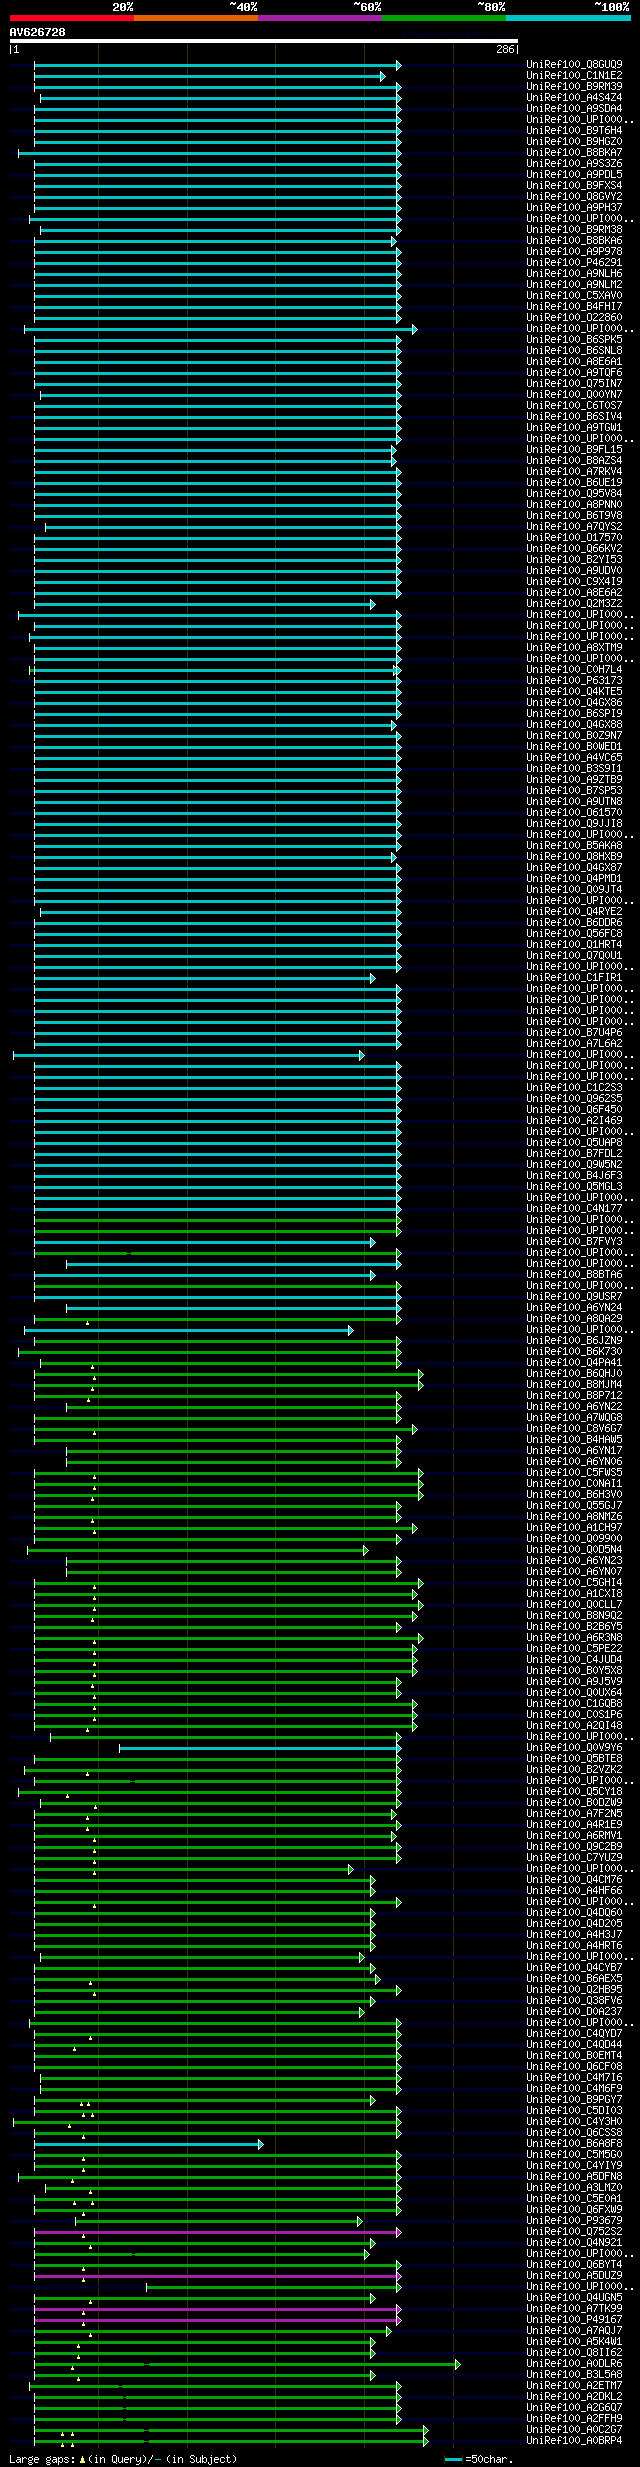Select hit label UniRef100_B6K730
Viewport: 640px width, 2467px height.
coord(574,1352)
